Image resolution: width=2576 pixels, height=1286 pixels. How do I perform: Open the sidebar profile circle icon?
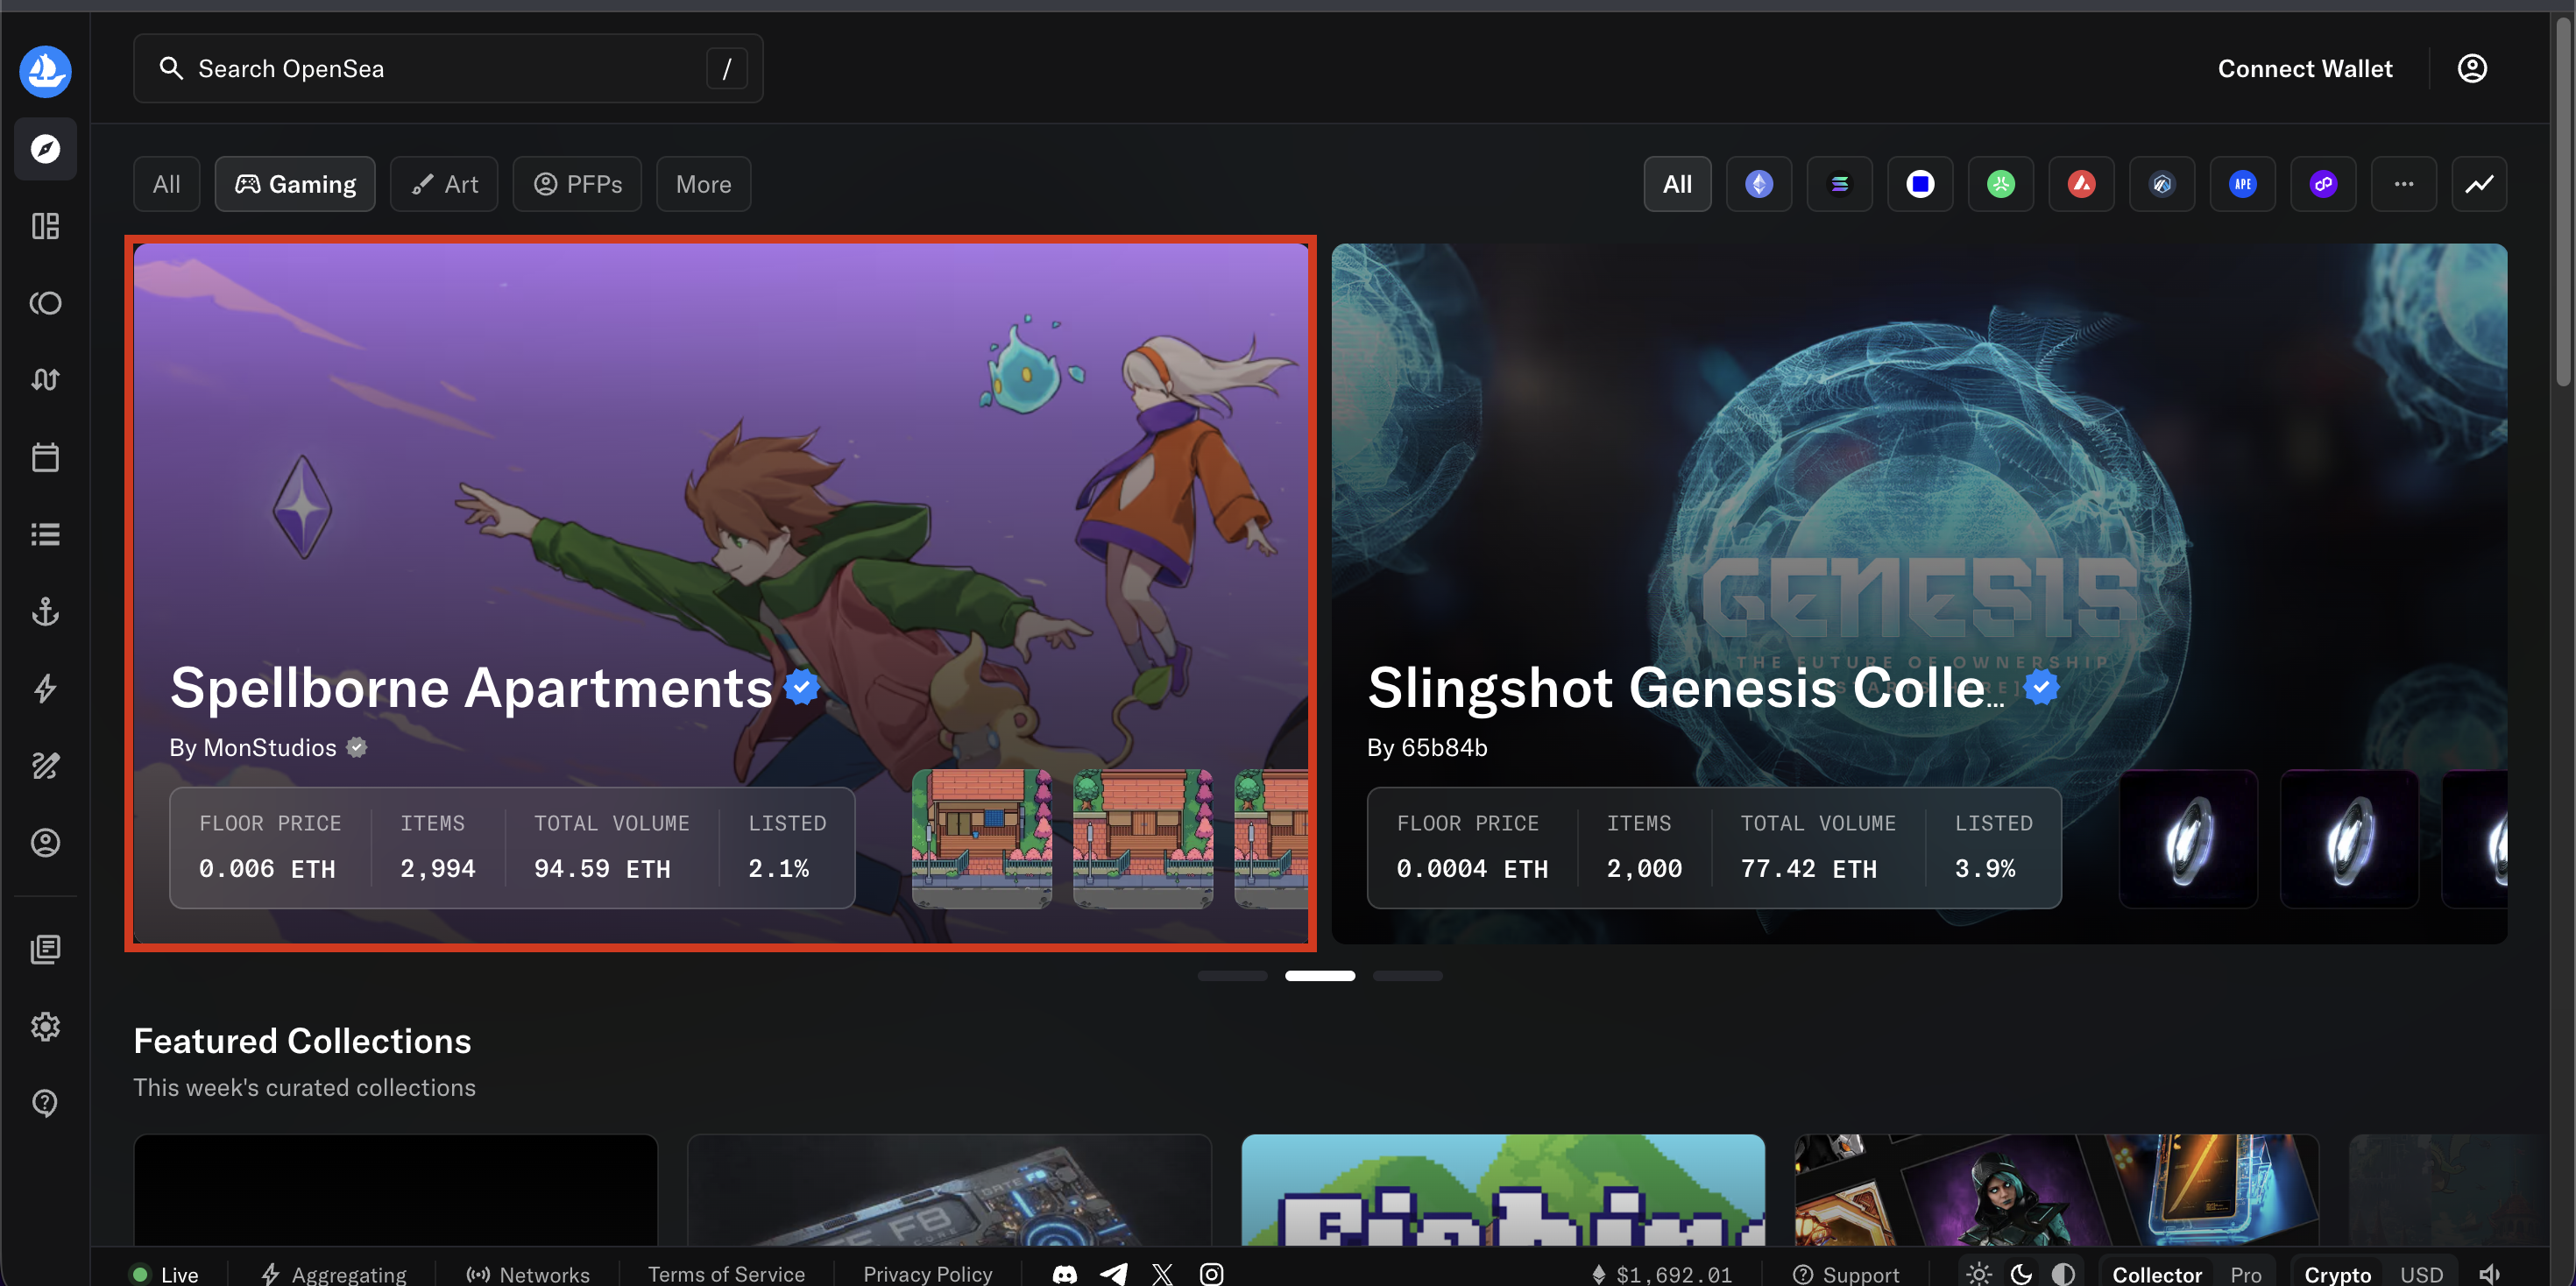click(x=45, y=843)
